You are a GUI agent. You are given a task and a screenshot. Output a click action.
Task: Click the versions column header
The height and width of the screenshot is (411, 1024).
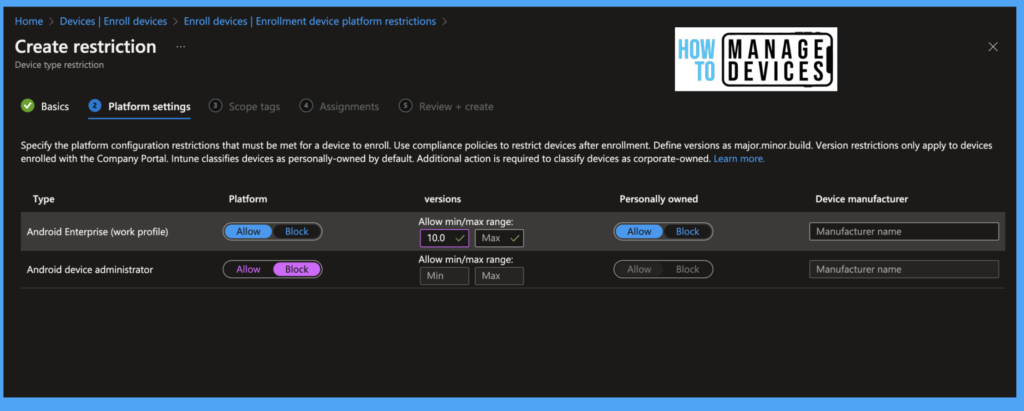click(443, 199)
